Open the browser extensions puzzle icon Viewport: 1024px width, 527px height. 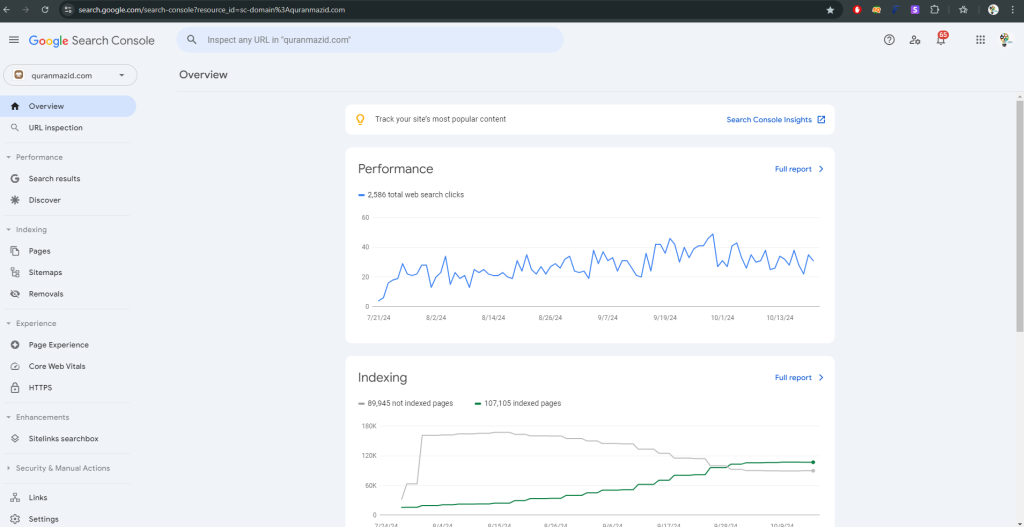[934, 9]
